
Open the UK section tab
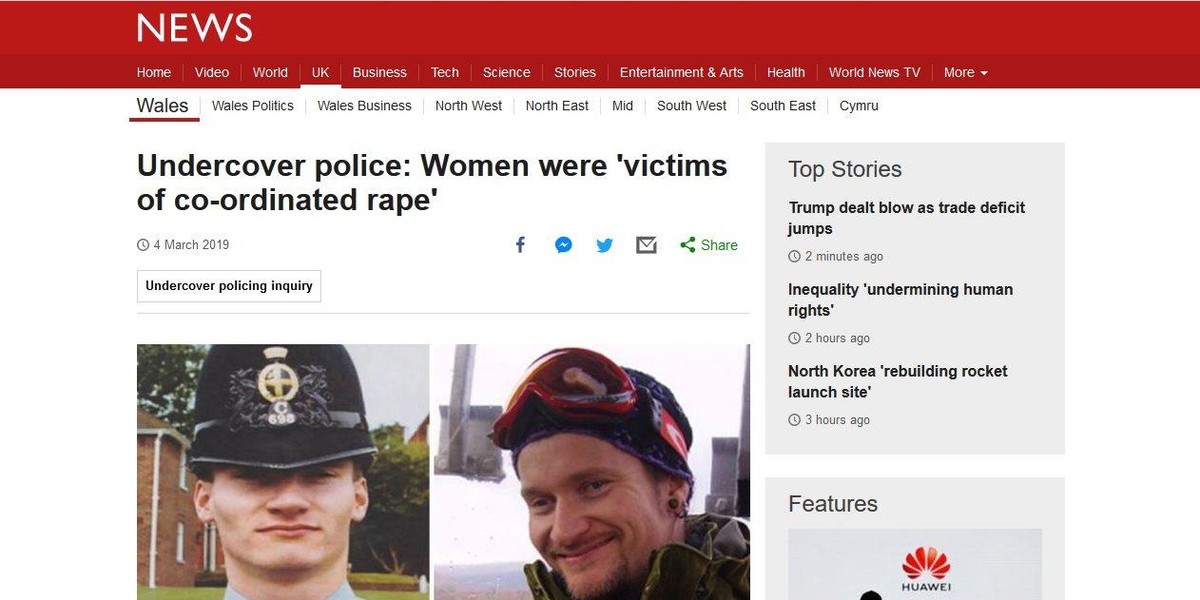(x=320, y=72)
